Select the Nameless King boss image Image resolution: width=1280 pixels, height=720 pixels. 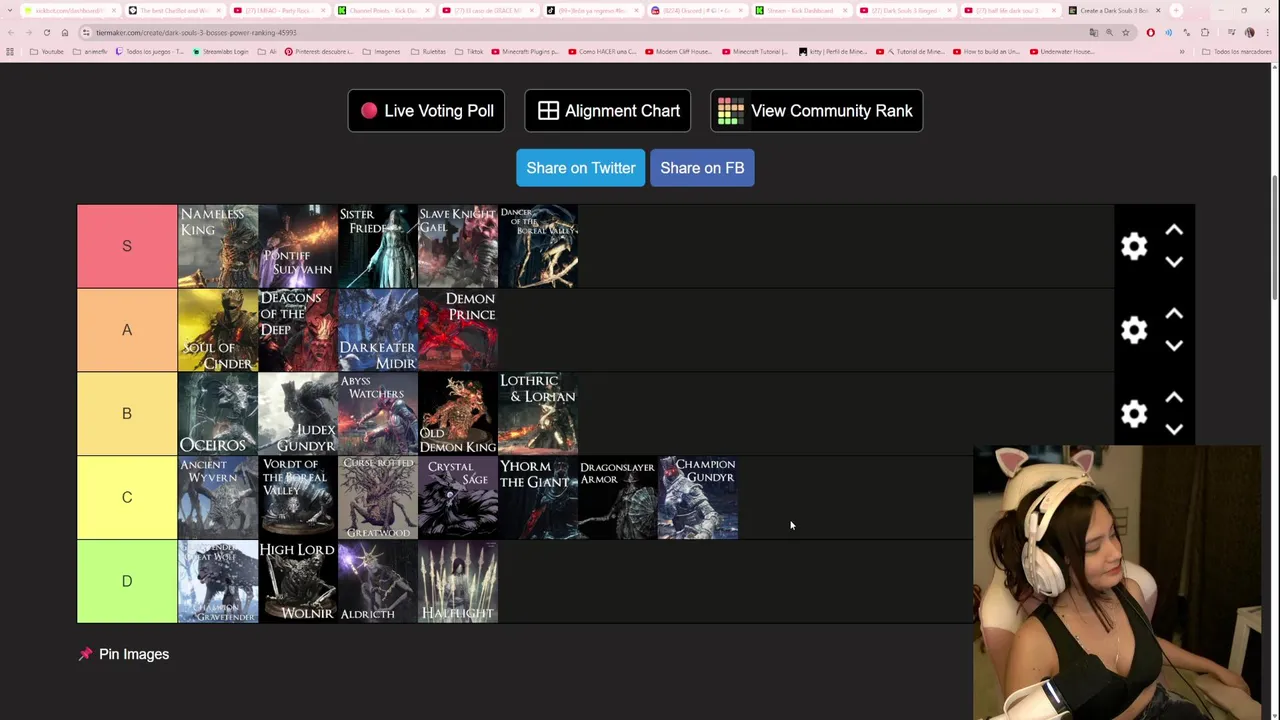[x=218, y=246]
